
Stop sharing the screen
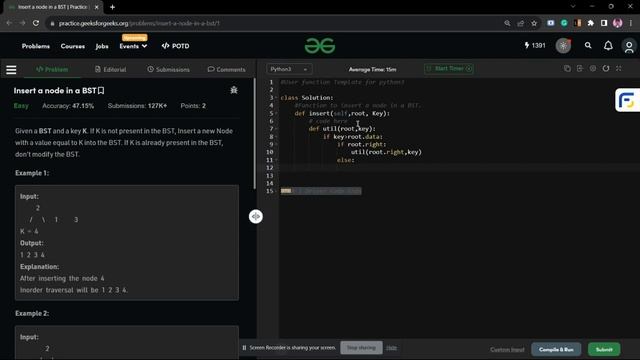361,348
